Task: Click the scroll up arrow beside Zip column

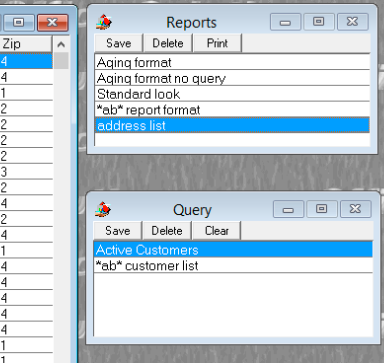Action: point(61,44)
